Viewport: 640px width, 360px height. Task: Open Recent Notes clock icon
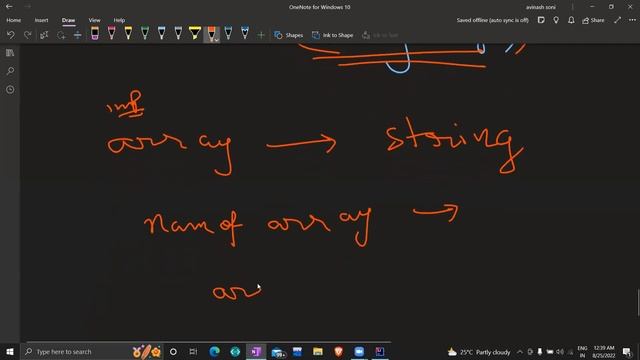point(10,89)
